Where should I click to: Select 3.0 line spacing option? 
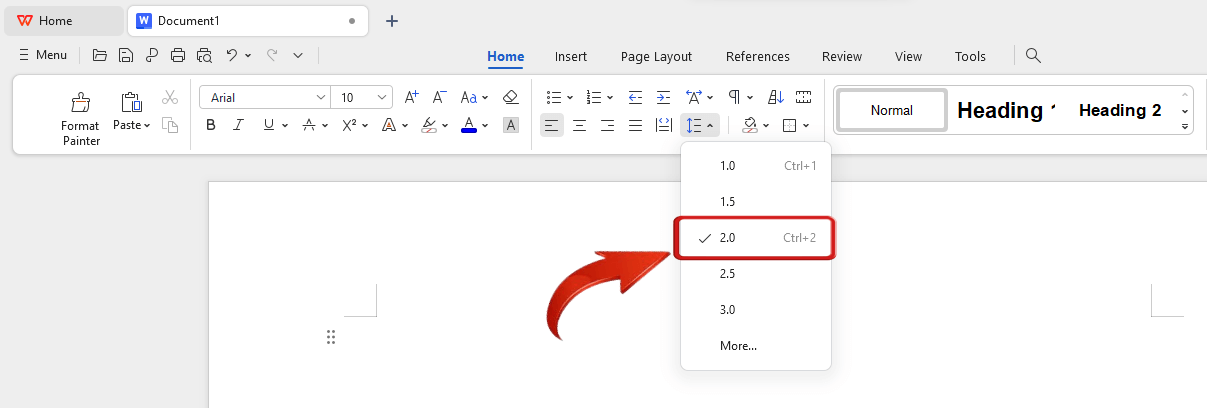[756, 310]
